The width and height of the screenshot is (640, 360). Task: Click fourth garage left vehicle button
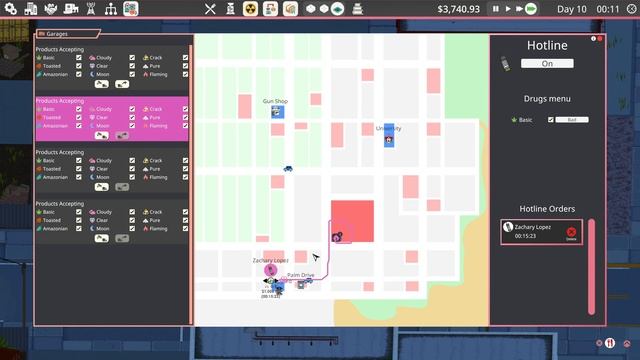(102, 238)
